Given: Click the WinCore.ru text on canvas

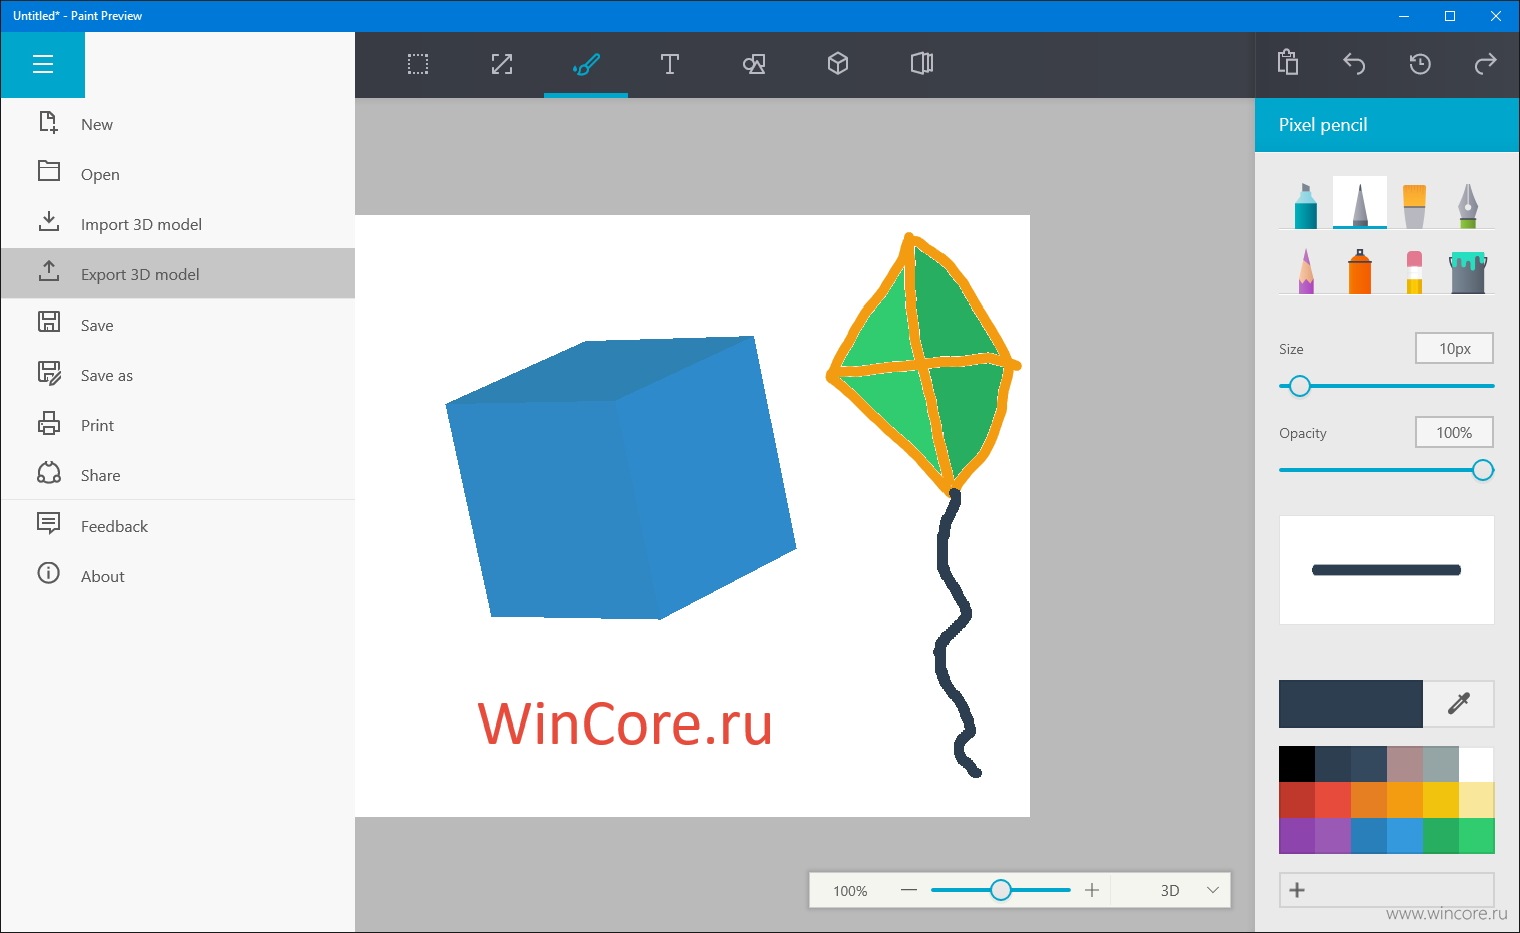Looking at the screenshot, I should pyautogui.click(x=625, y=724).
